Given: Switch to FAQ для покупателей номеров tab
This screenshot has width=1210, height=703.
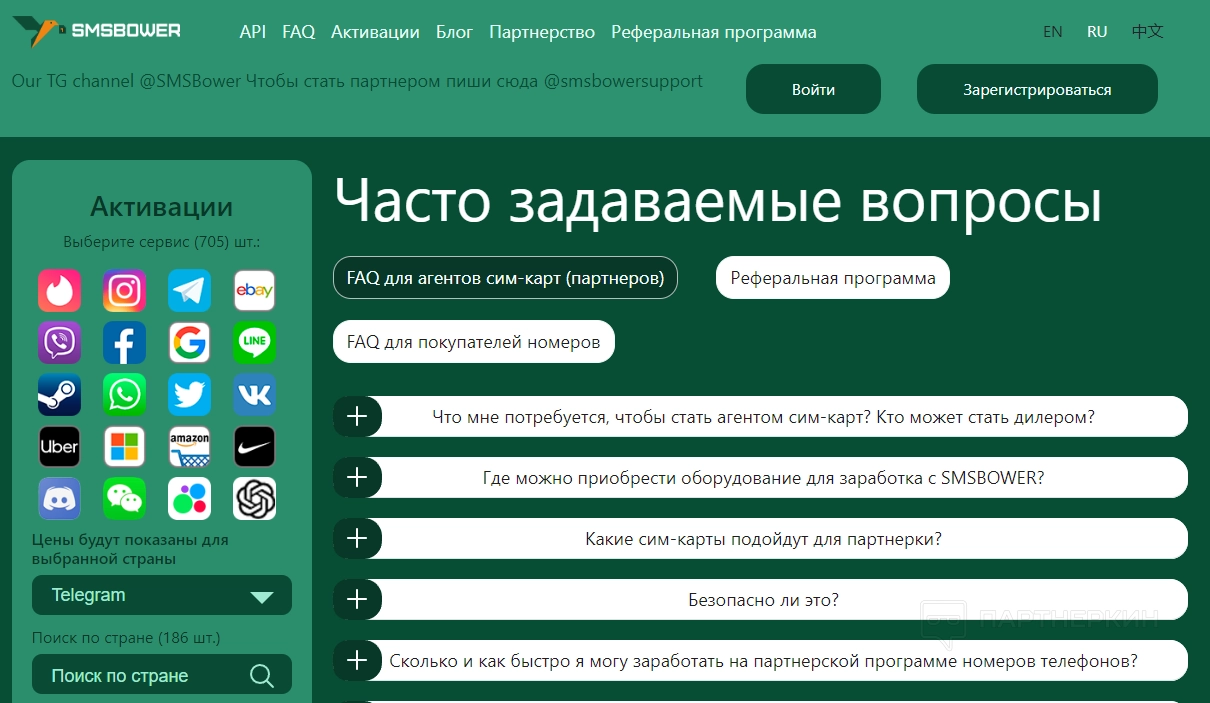Looking at the screenshot, I should tap(473, 342).
